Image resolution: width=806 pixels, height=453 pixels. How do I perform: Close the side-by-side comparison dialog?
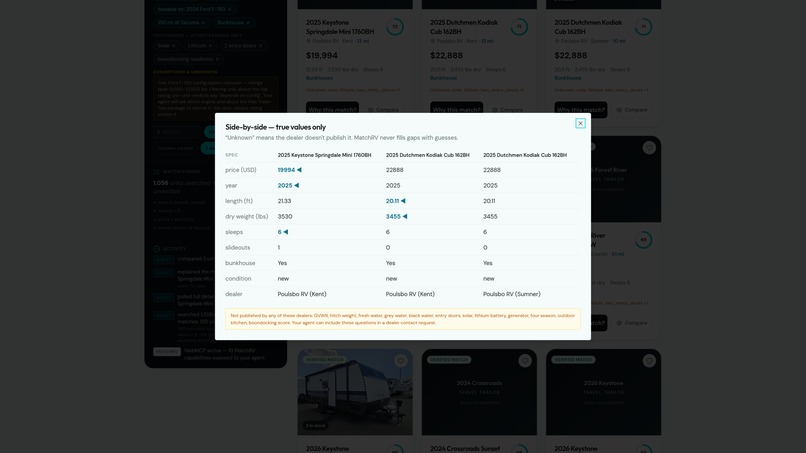[x=580, y=123]
